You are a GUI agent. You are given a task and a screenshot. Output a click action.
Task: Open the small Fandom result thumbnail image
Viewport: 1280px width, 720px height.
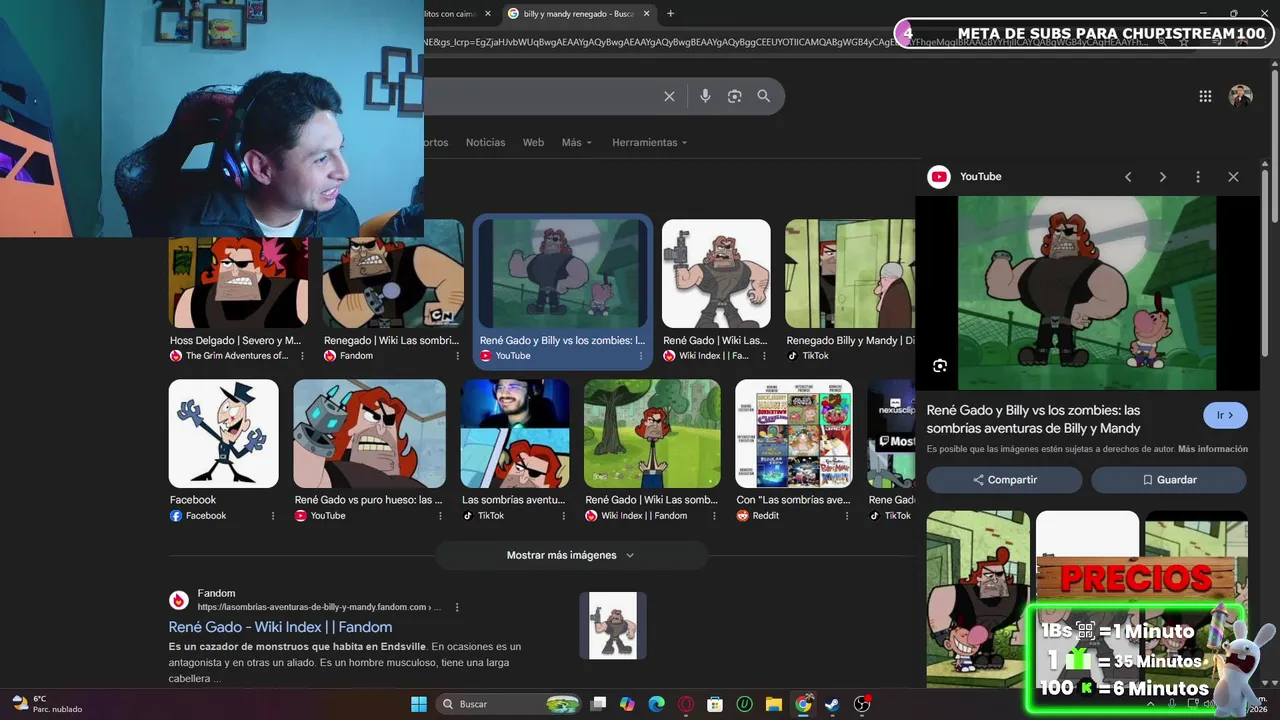click(613, 626)
